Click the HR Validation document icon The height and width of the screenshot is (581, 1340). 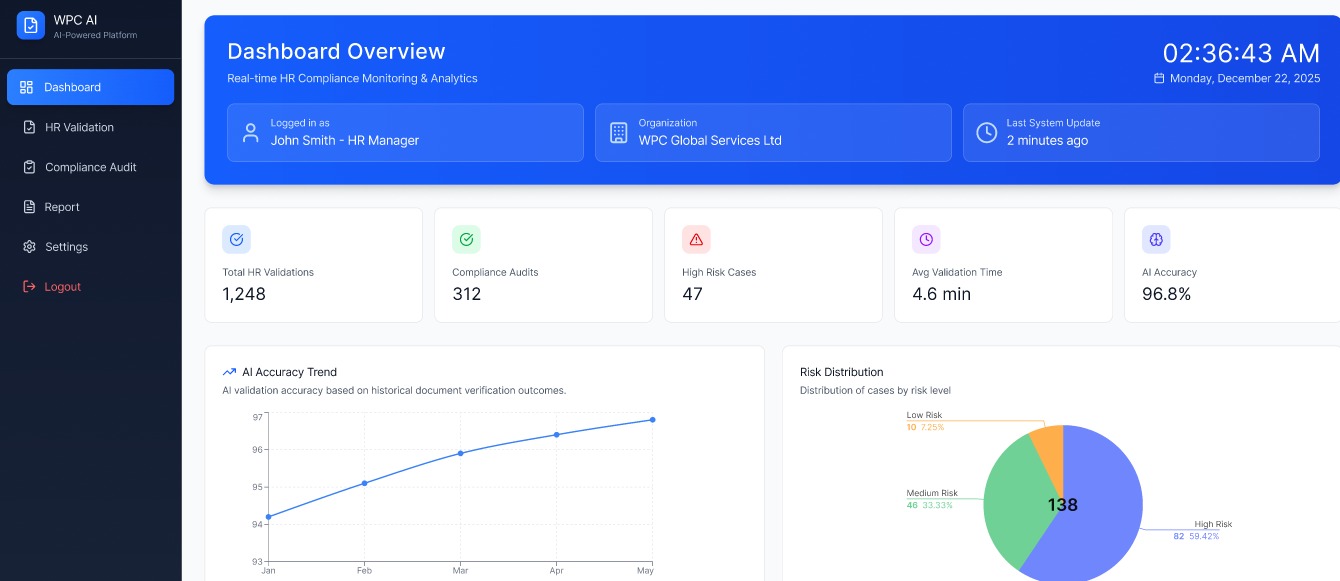pyautogui.click(x=29, y=127)
